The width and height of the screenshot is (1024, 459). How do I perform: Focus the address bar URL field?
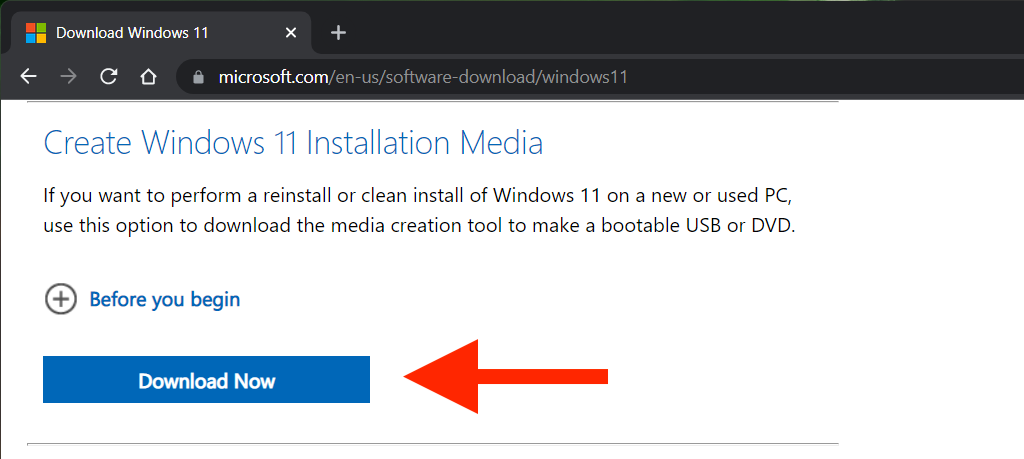point(600,77)
